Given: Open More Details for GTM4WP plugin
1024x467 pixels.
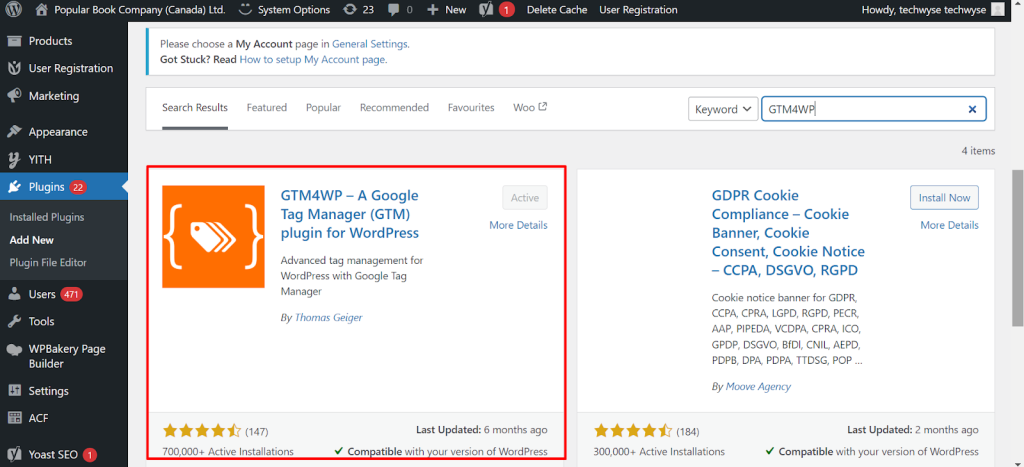Looking at the screenshot, I should coord(518,225).
